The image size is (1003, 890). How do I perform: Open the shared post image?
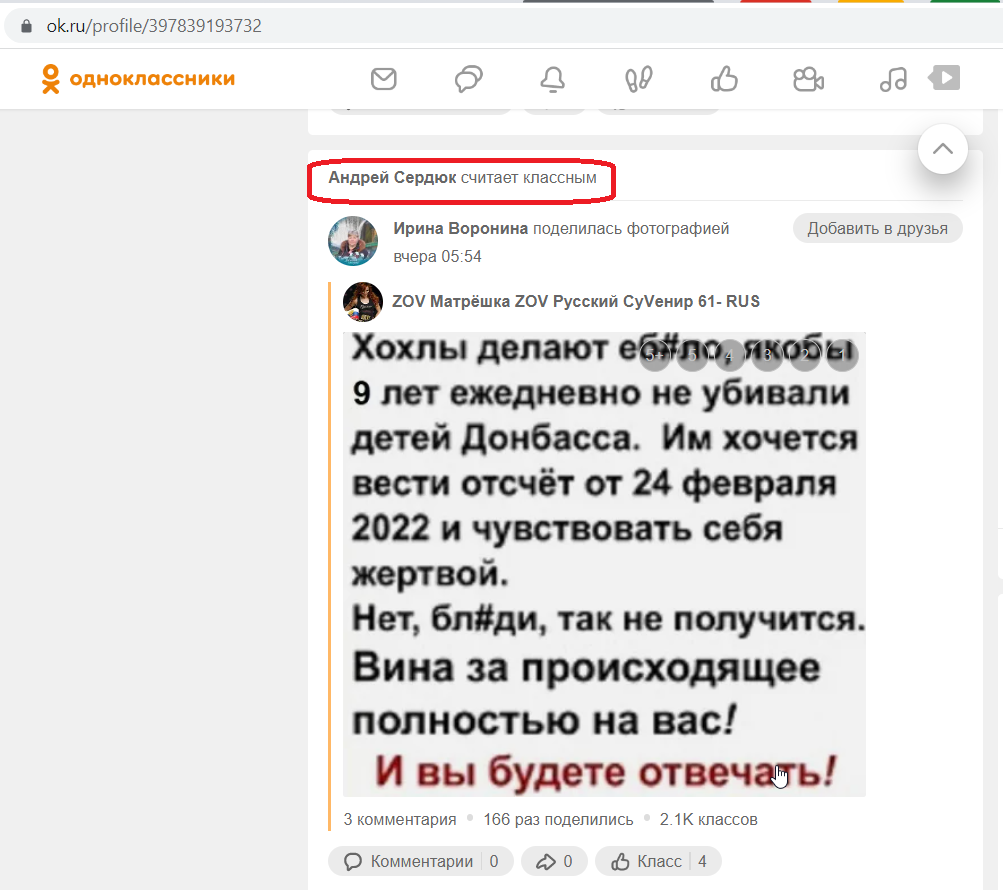[x=604, y=564]
